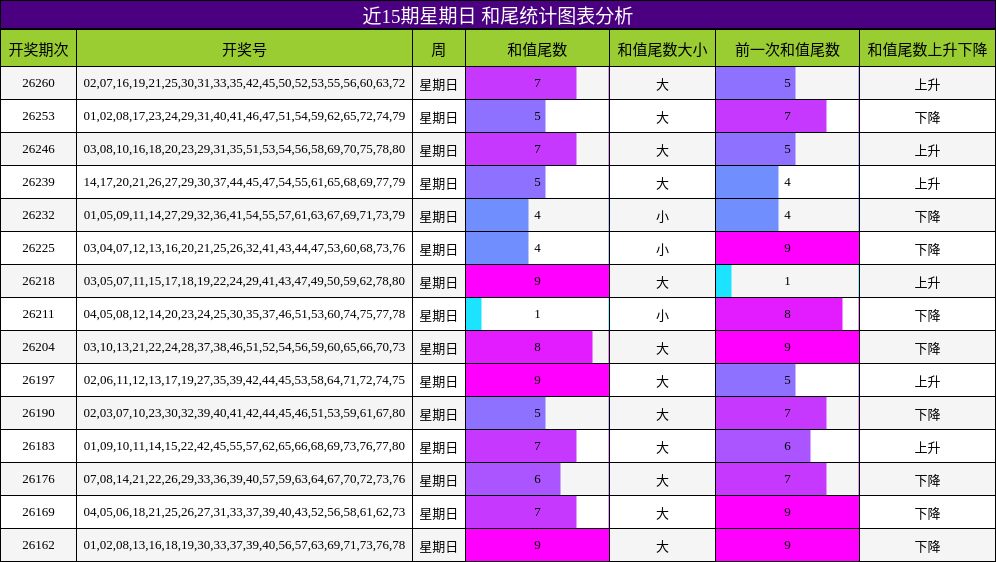Select the 前一次和值尾数 column header
Viewport: 996px width, 562px height.
click(x=788, y=49)
